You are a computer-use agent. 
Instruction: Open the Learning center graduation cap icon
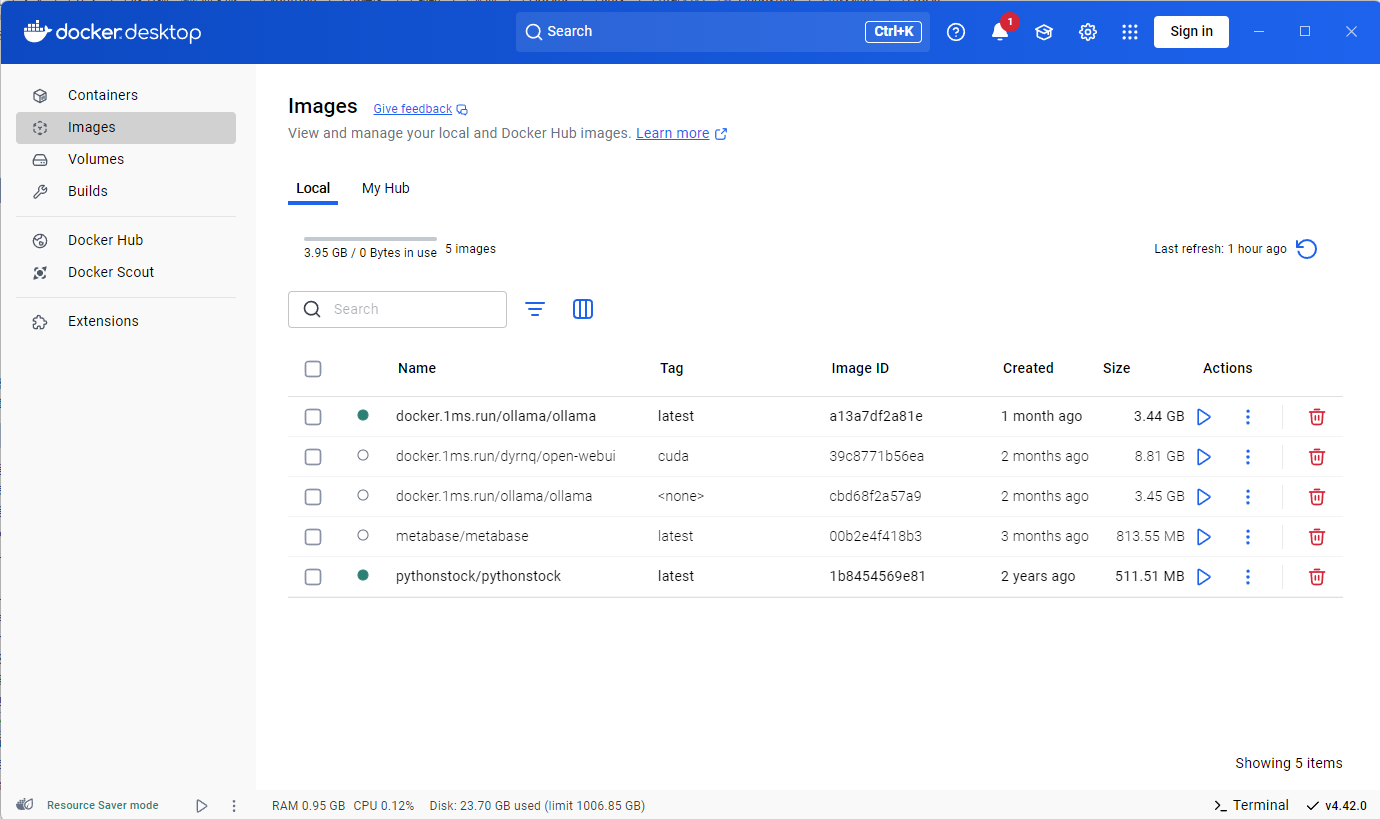[1044, 32]
